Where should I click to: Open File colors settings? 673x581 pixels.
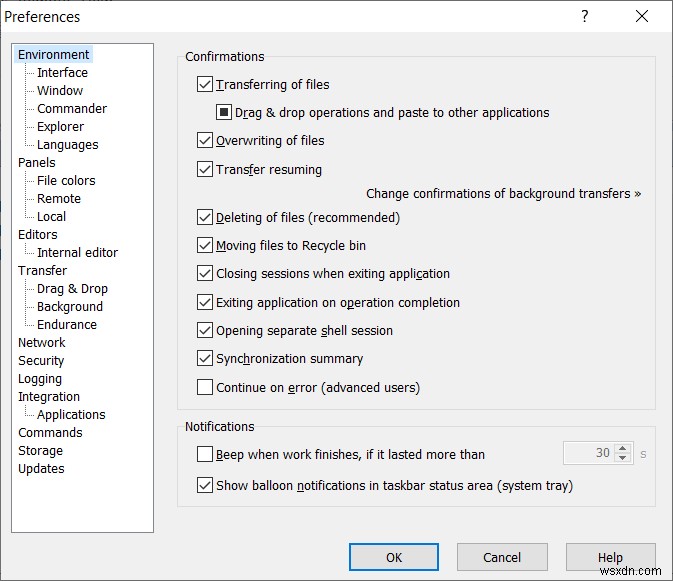tap(66, 181)
